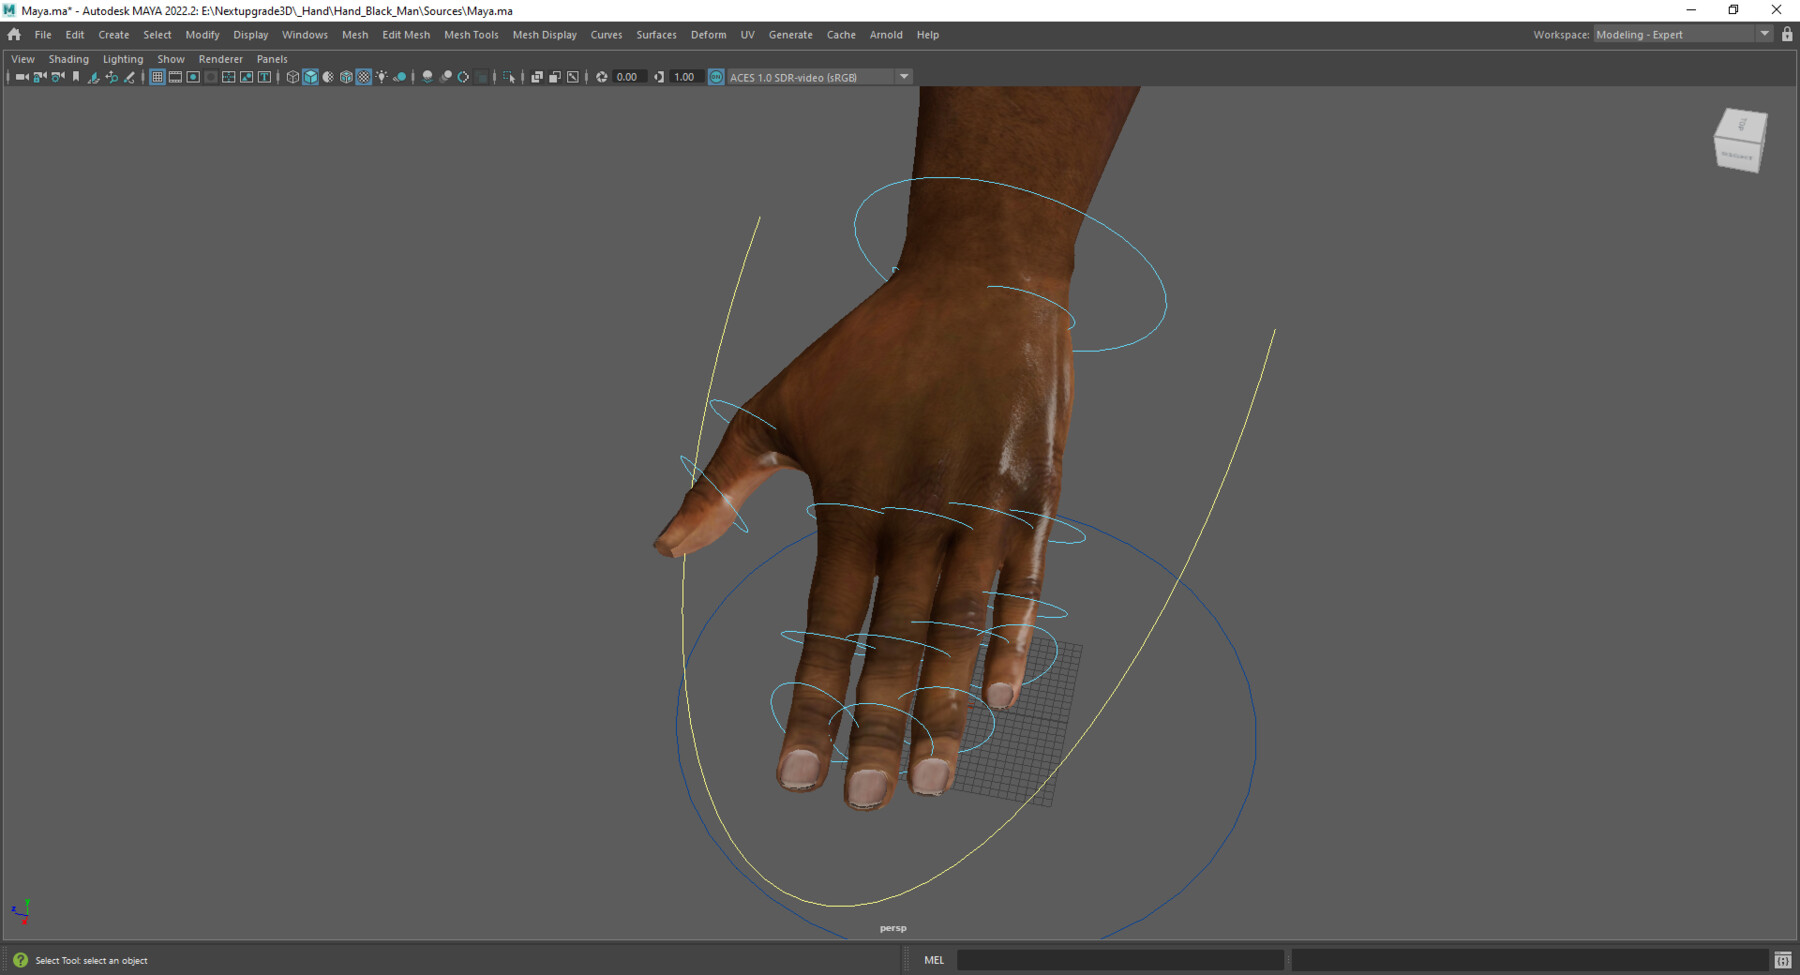Select smooth shaded display mode

tap(310, 76)
